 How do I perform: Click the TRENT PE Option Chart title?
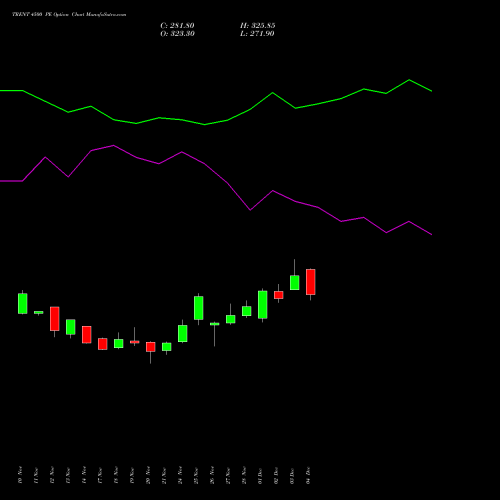(69, 14)
